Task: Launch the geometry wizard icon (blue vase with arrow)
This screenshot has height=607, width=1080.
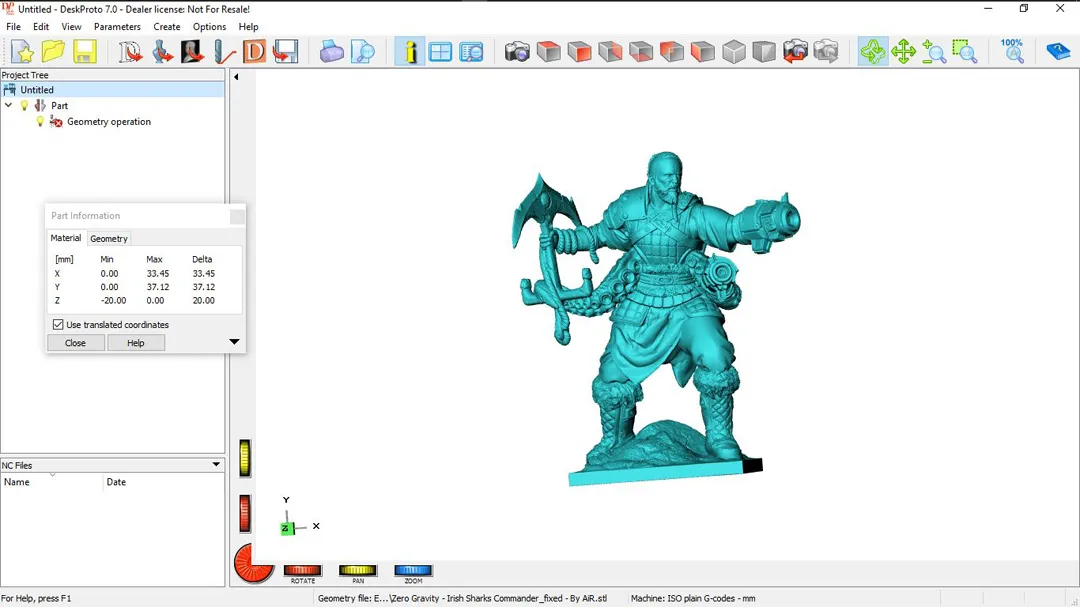Action: click(x=162, y=52)
